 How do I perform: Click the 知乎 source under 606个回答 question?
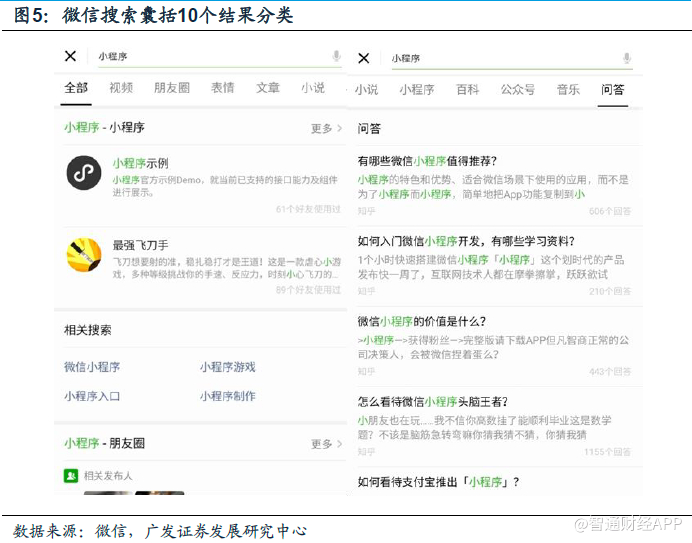[x=366, y=211]
